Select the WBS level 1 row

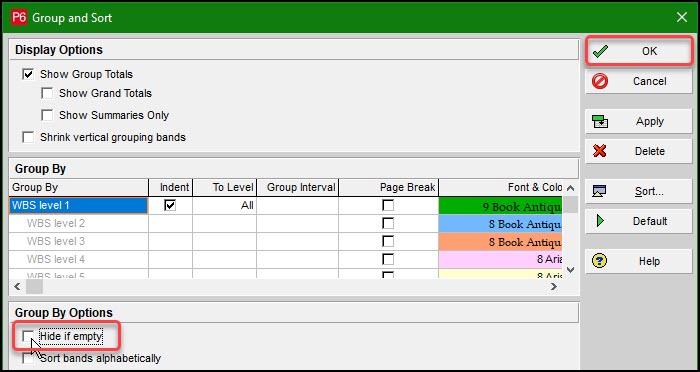[79, 205]
